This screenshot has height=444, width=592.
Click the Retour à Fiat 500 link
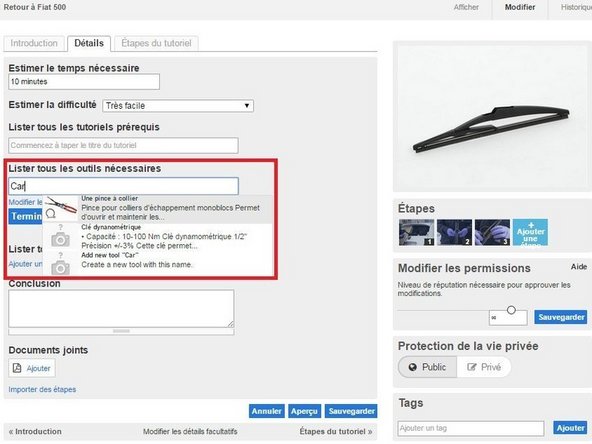[x=35, y=7]
